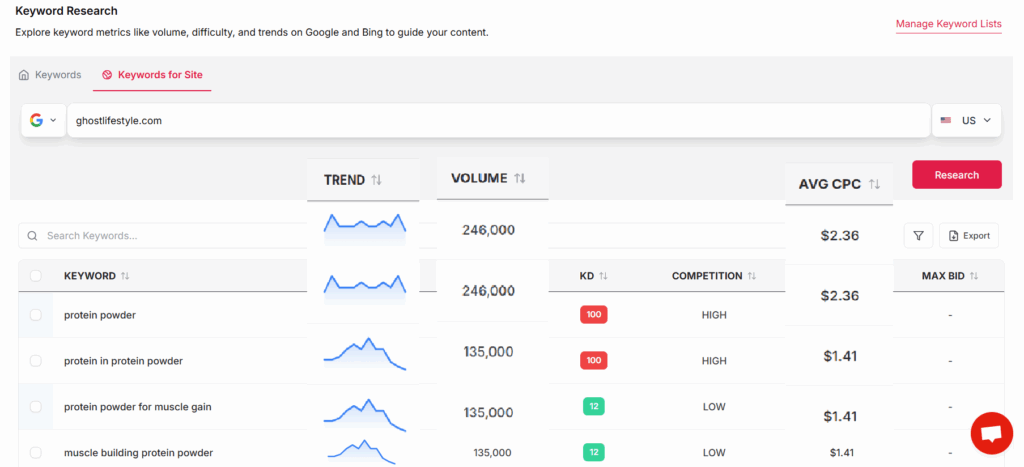1024x467 pixels.
Task: Click the trend sparkline for muscle building protein powder
Action: click(x=362, y=452)
